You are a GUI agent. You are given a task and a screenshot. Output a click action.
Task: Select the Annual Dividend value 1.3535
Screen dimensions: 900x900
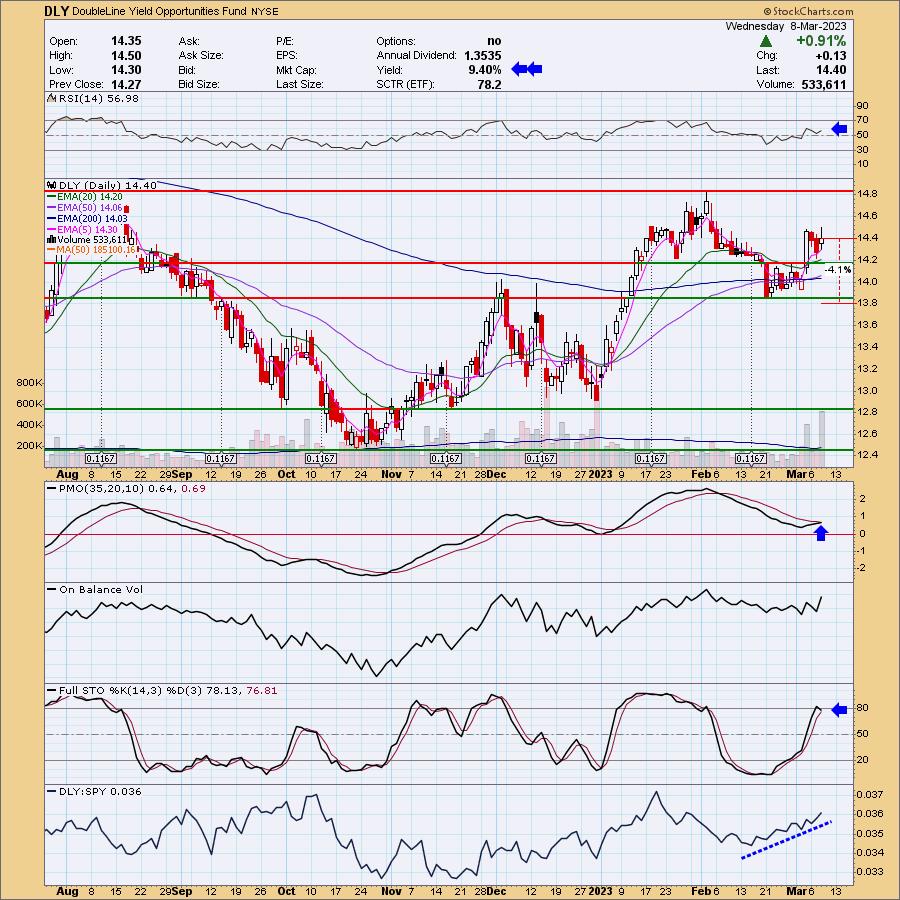point(482,56)
